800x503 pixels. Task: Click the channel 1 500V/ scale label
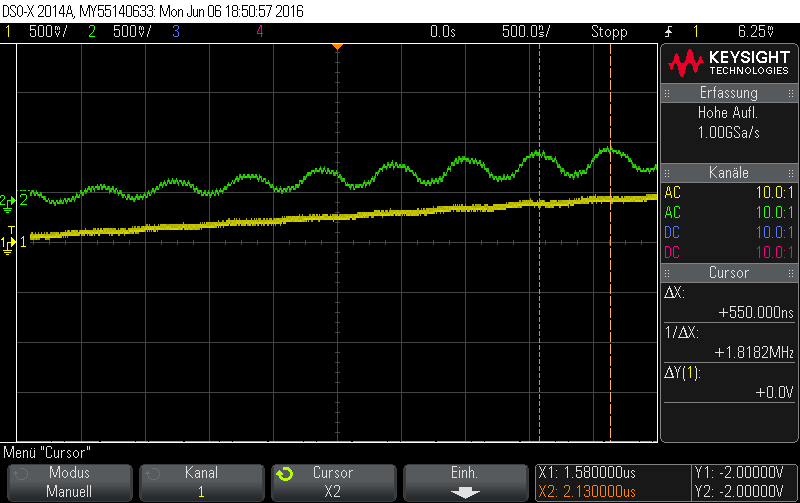47,32
